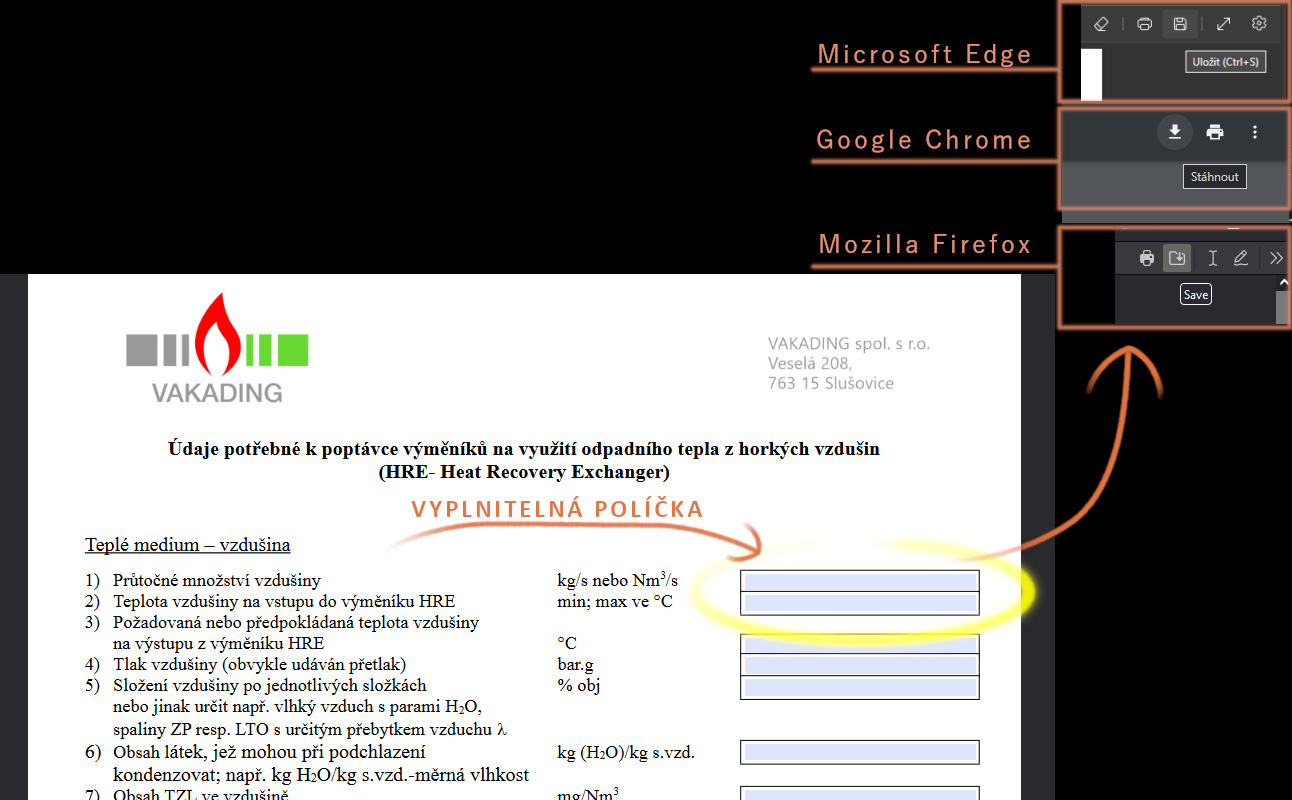This screenshot has width=1292, height=800.
Task: Click the Firefox save-to-folder icon
Action: coord(1177,258)
